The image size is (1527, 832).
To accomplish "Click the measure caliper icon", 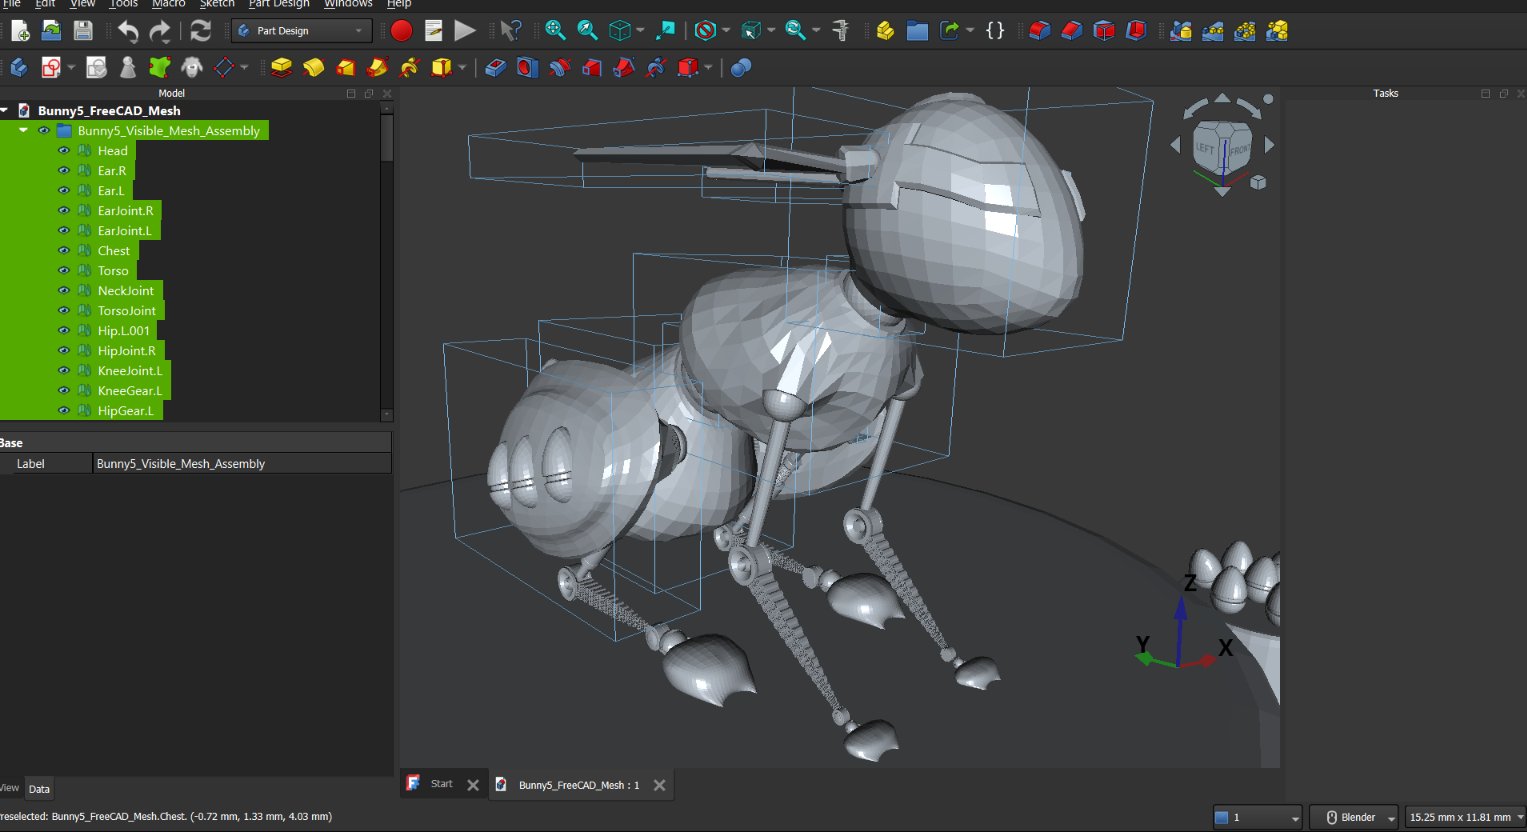I will (840, 31).
